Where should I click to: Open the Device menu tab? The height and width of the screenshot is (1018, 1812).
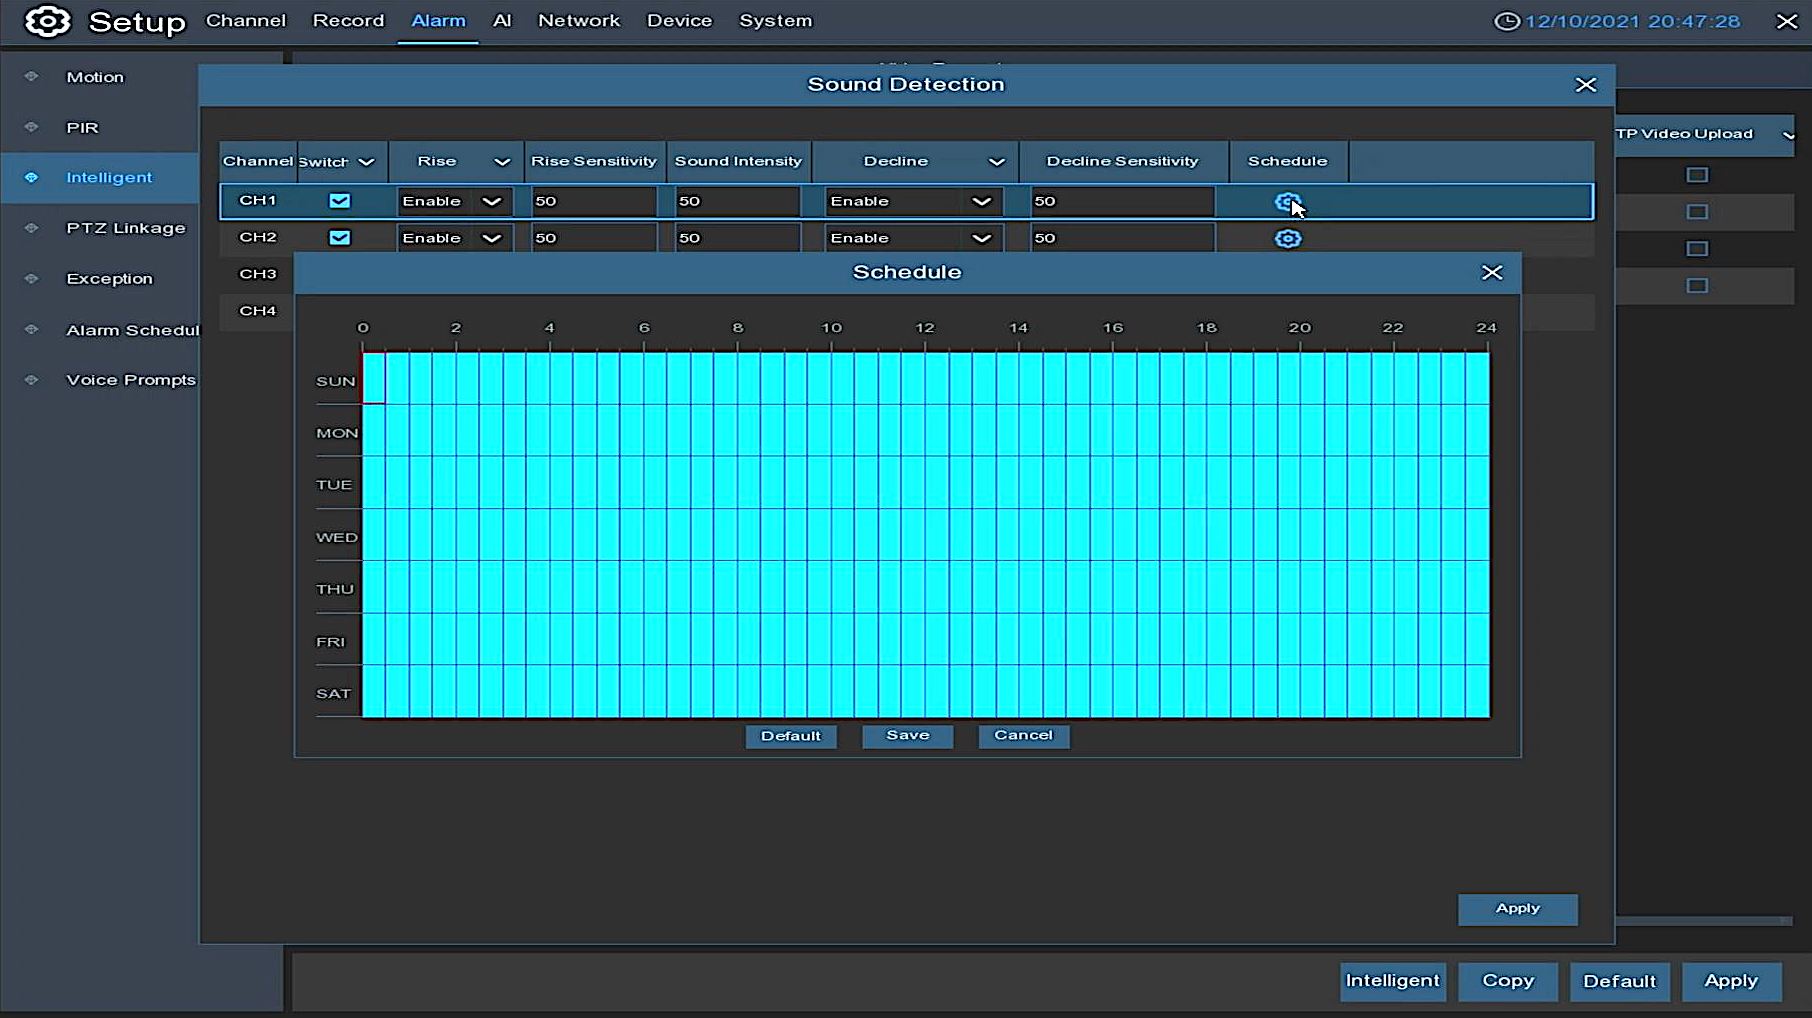(x=679, y=20)
